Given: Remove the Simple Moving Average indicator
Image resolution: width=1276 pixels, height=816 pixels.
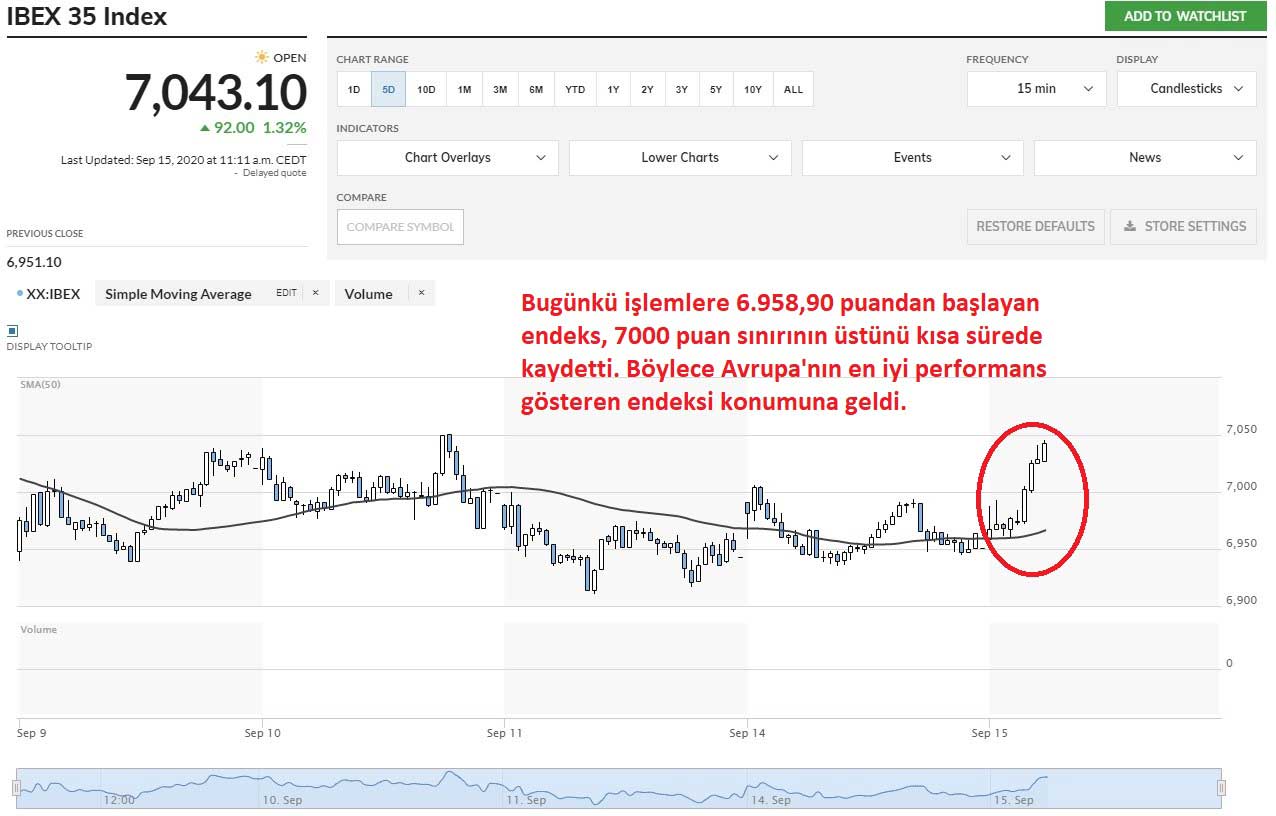Looking at the screenshot, I should coord(315,293).
